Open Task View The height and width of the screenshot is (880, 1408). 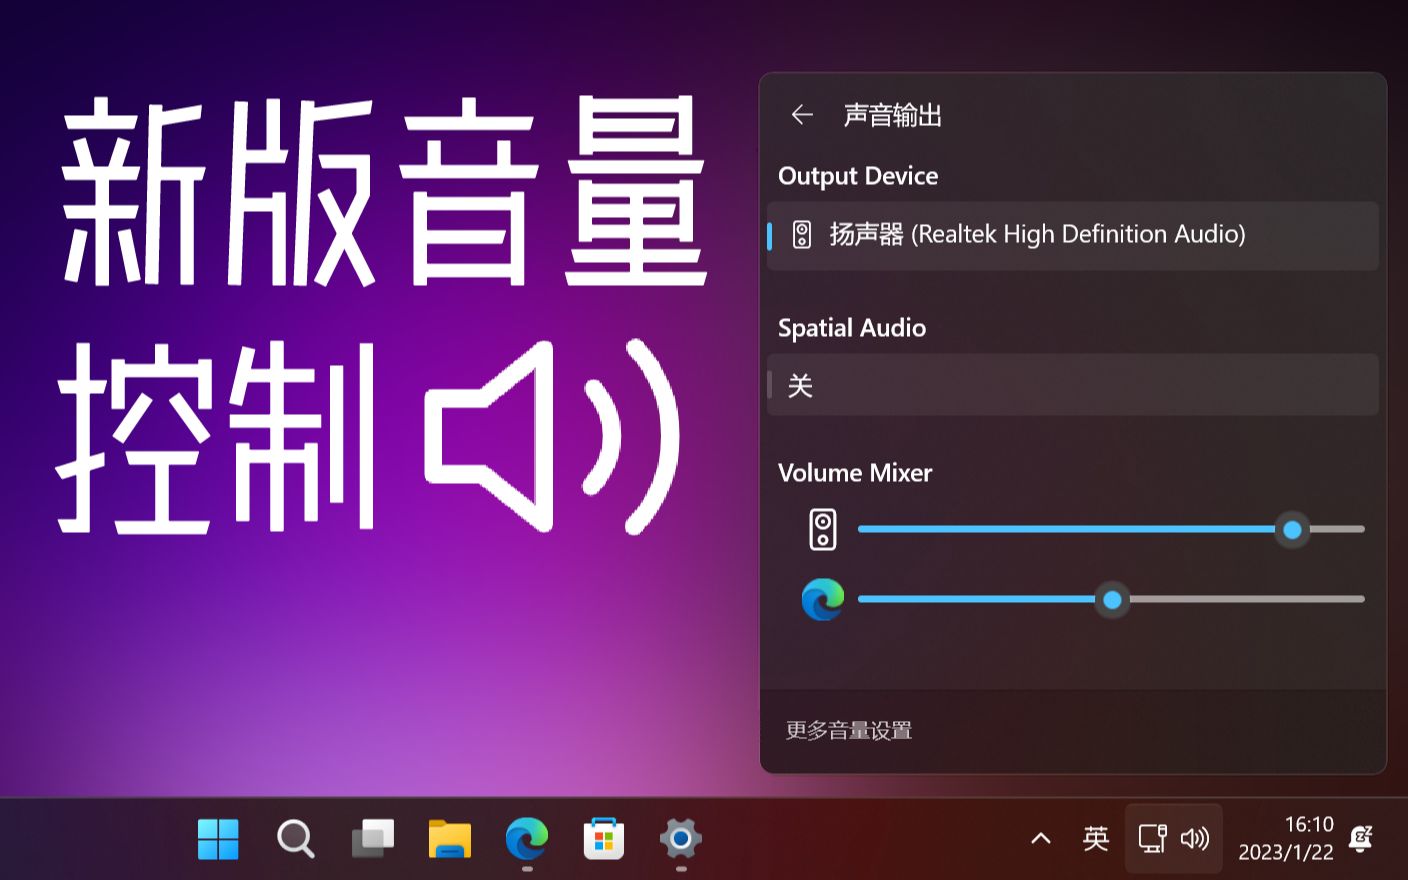tap(372, 839)
